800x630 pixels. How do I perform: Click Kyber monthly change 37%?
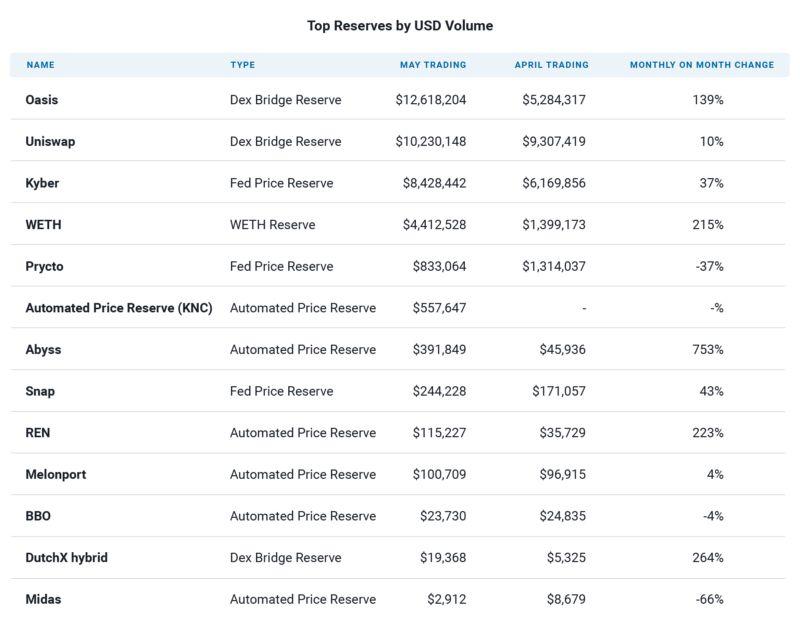click(711, 183)
